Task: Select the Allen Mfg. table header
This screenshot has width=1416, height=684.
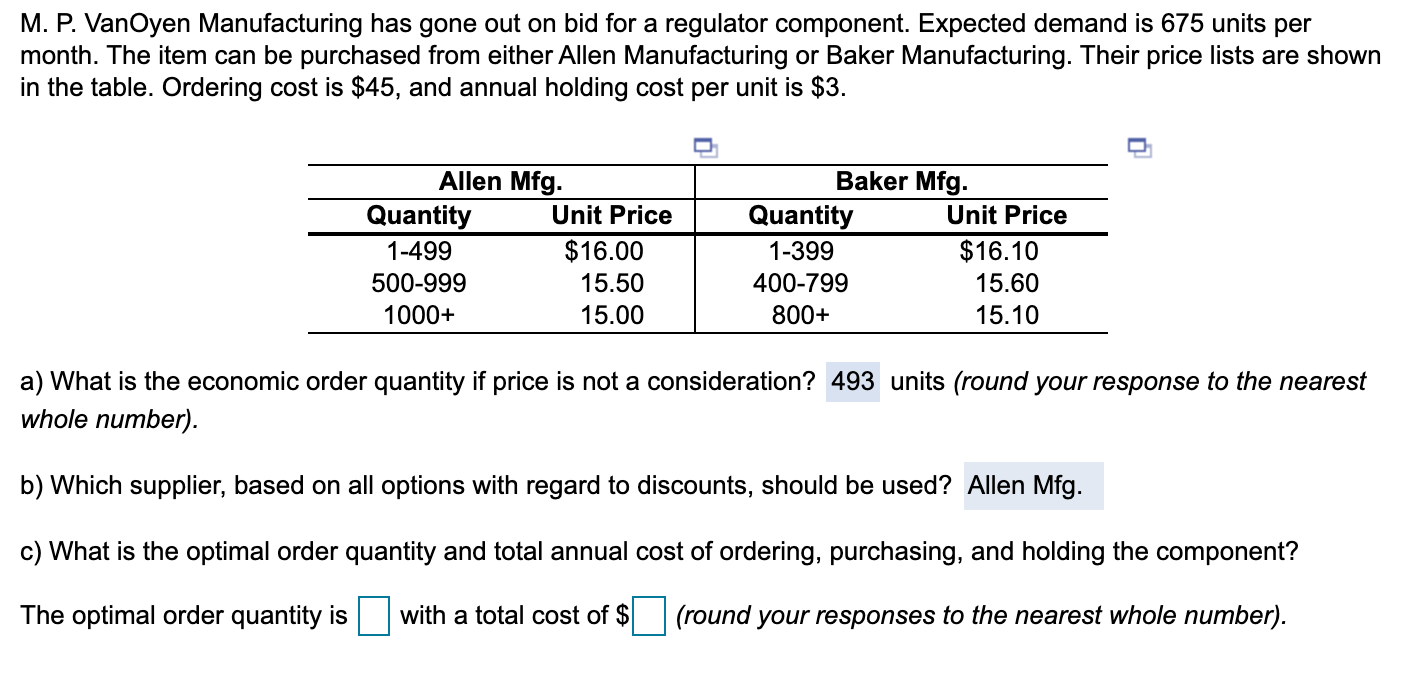Action: pos(501,181)
